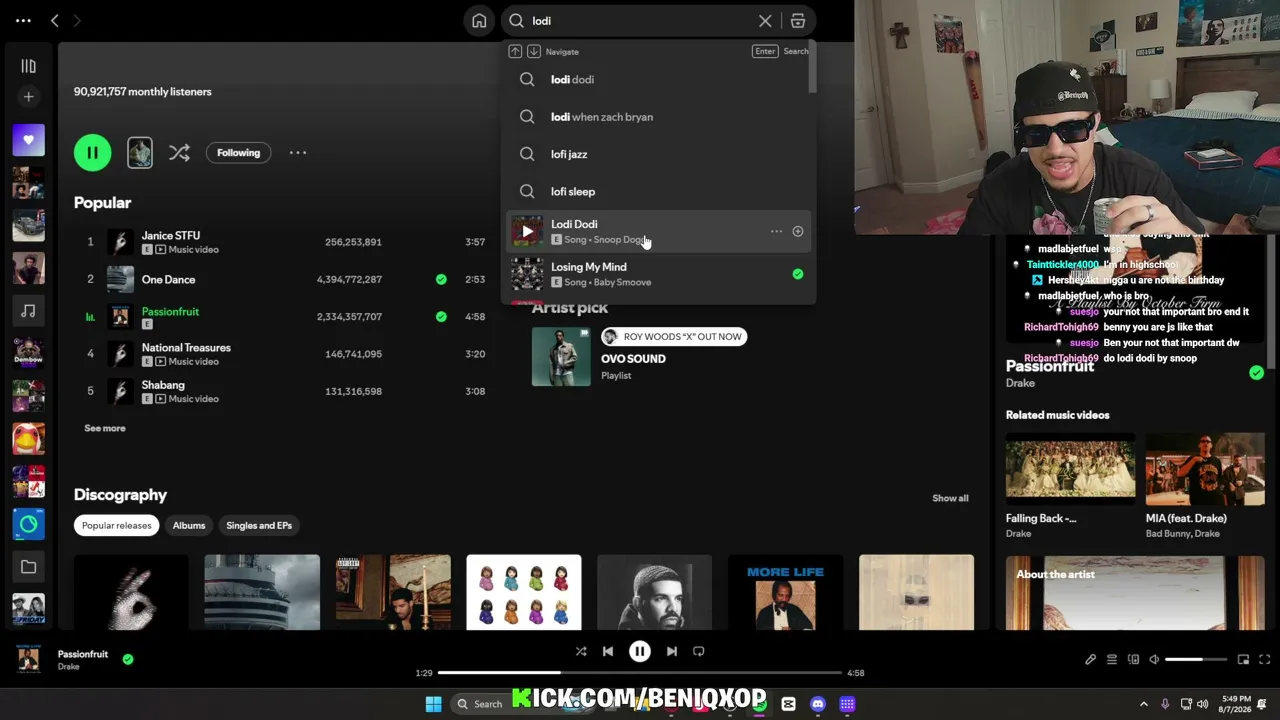
Task: Enter full screen player view
Action: tap(1264, 660)
